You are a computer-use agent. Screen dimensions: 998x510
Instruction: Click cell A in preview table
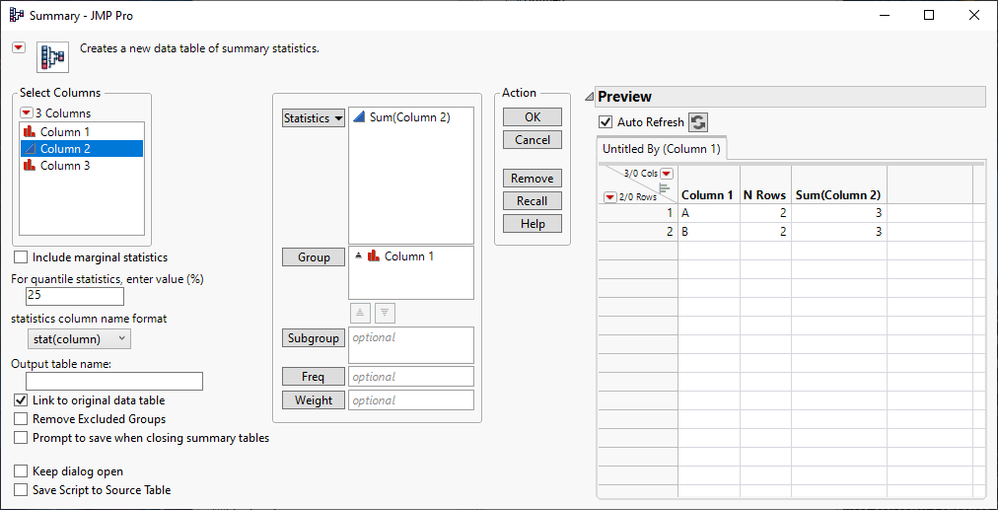coord(708,213)
